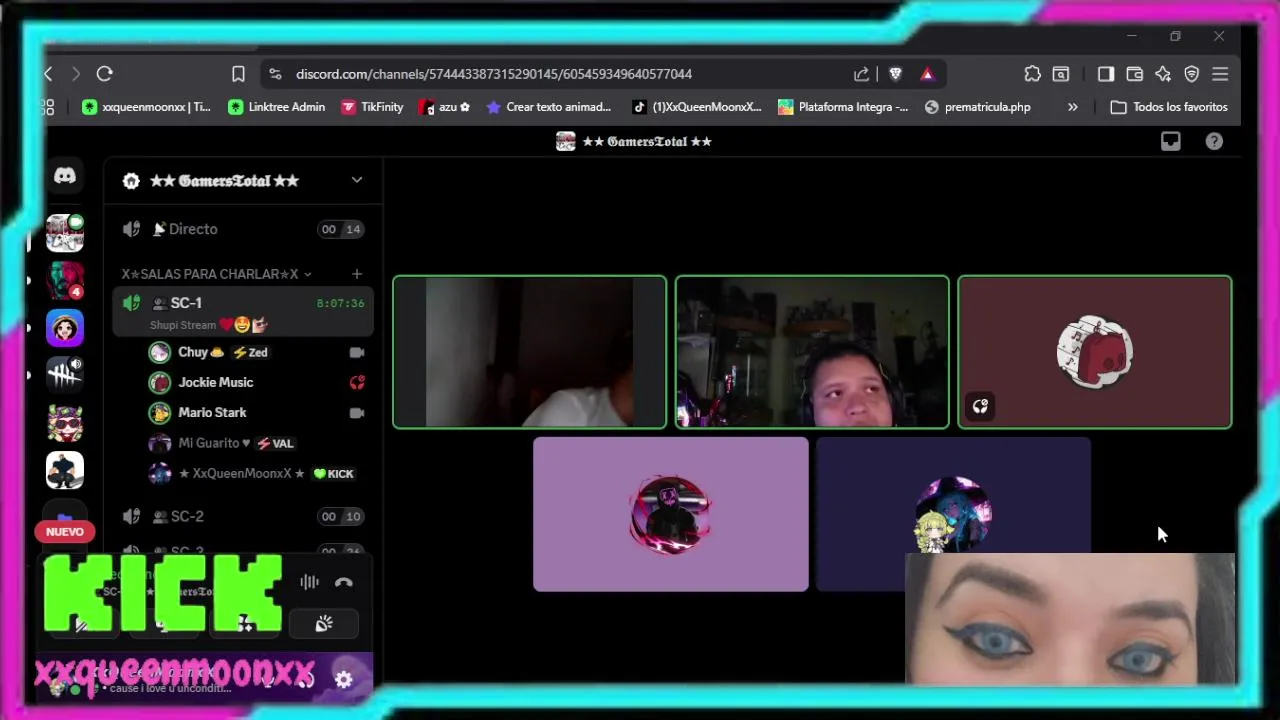The width and height of the screenshot is (1280, 720).
Task: Open the Discord inbox icon
Action: (1170, 141)
